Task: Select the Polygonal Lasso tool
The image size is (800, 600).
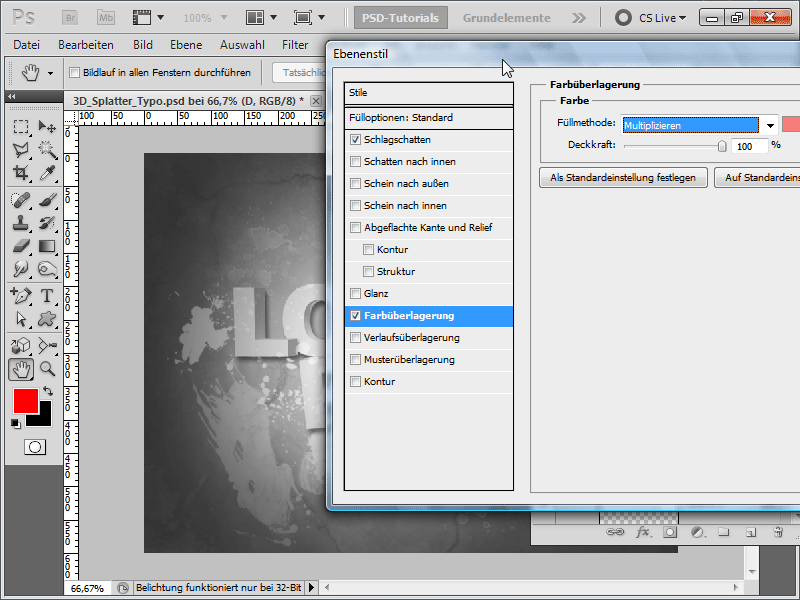Action: click(20, 149)
